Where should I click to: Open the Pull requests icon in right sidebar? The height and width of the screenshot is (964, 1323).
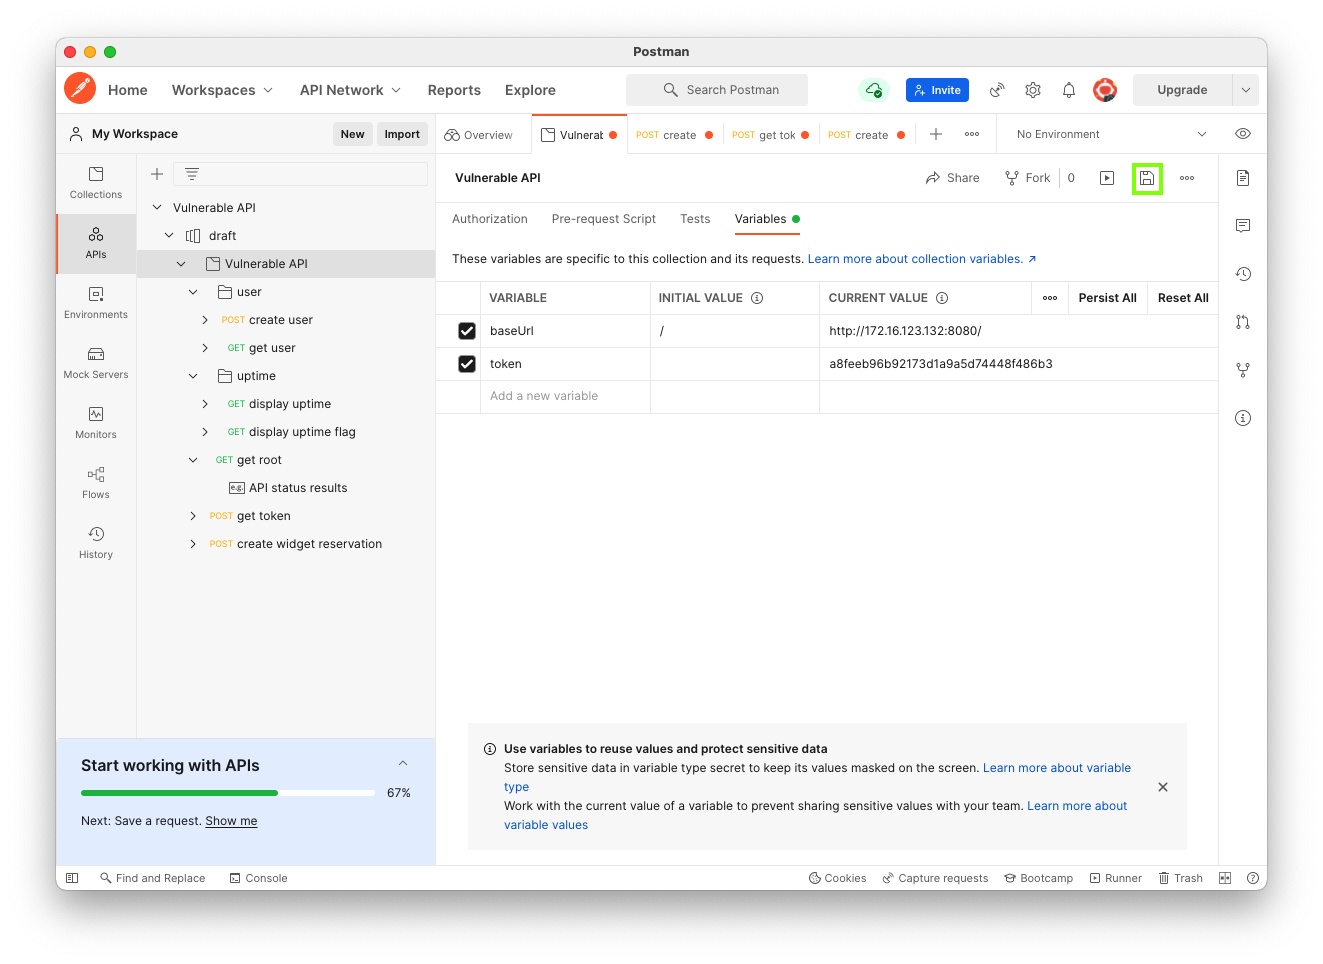click(1243, 322)
